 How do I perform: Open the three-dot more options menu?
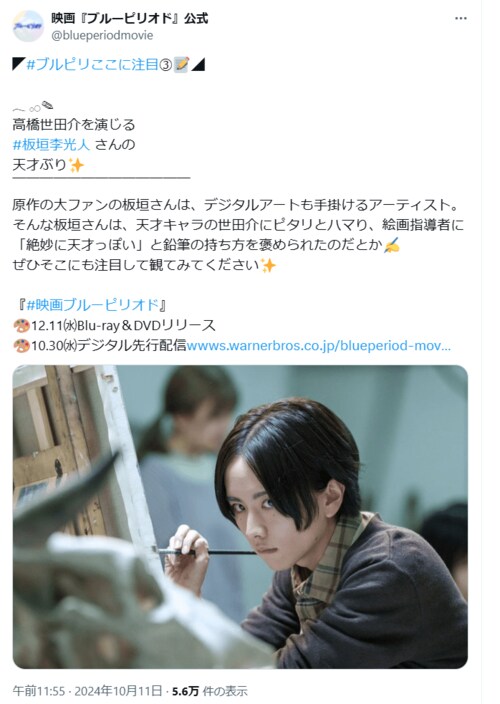[x=461, y=18]
